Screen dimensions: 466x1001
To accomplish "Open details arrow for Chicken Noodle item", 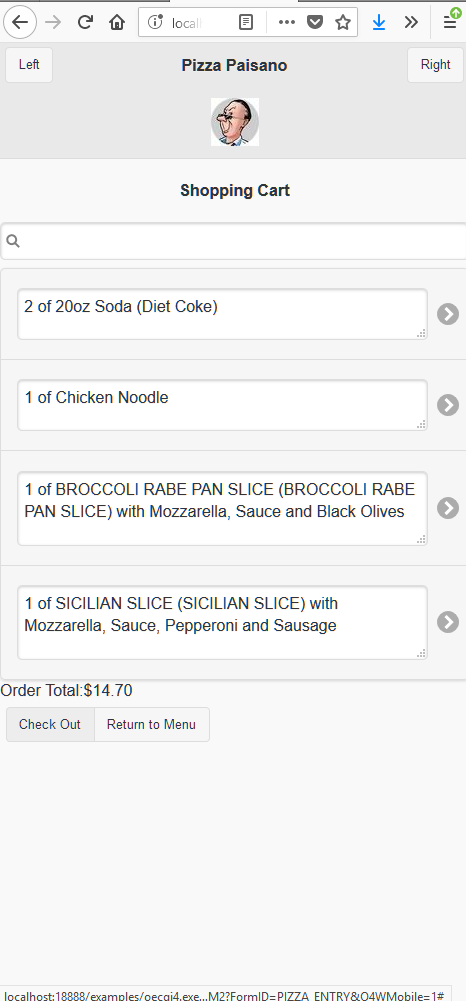I will [447, 405].
